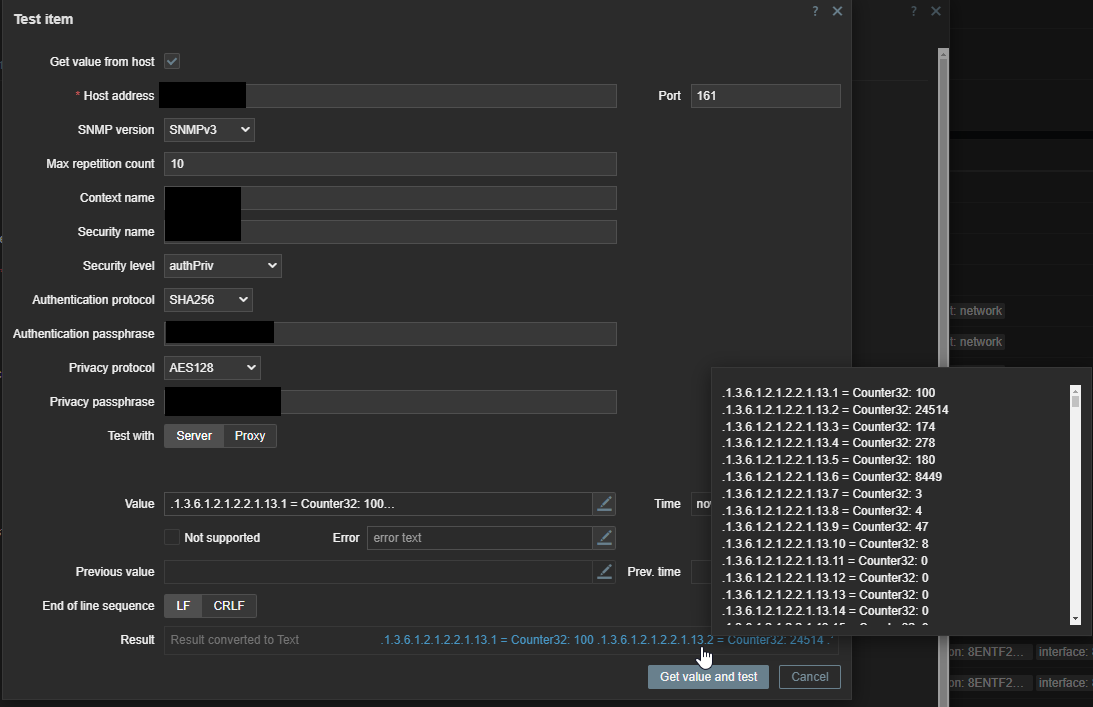Click popup line 'Counter32: 174'

pyautogui.click(x=828, y=426)
